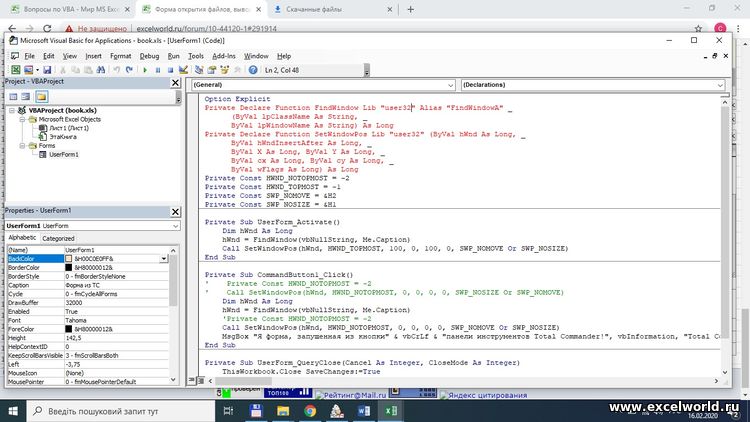Viewport: 750px width, 422px height.
Task: Open the Object Browser toolbar icon
Action: 224,70
